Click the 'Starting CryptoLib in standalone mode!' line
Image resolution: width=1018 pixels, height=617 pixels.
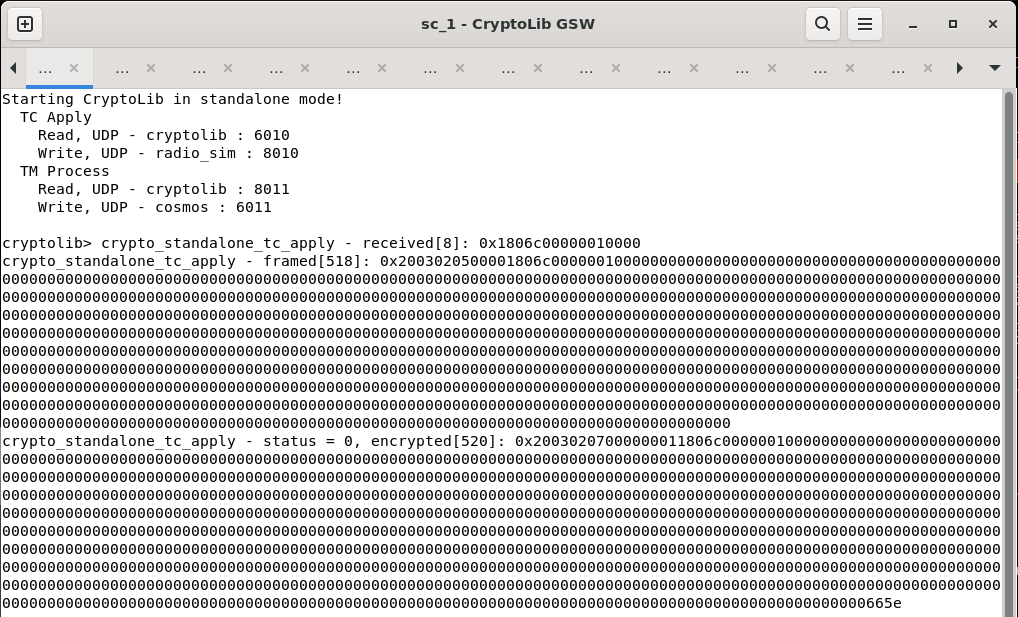click(173, 99)
